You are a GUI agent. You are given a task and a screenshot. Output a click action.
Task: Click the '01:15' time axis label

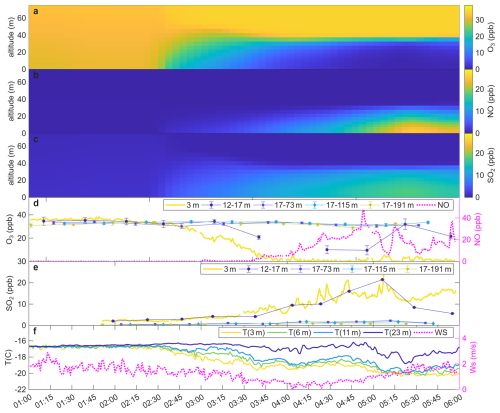point(44,401)
